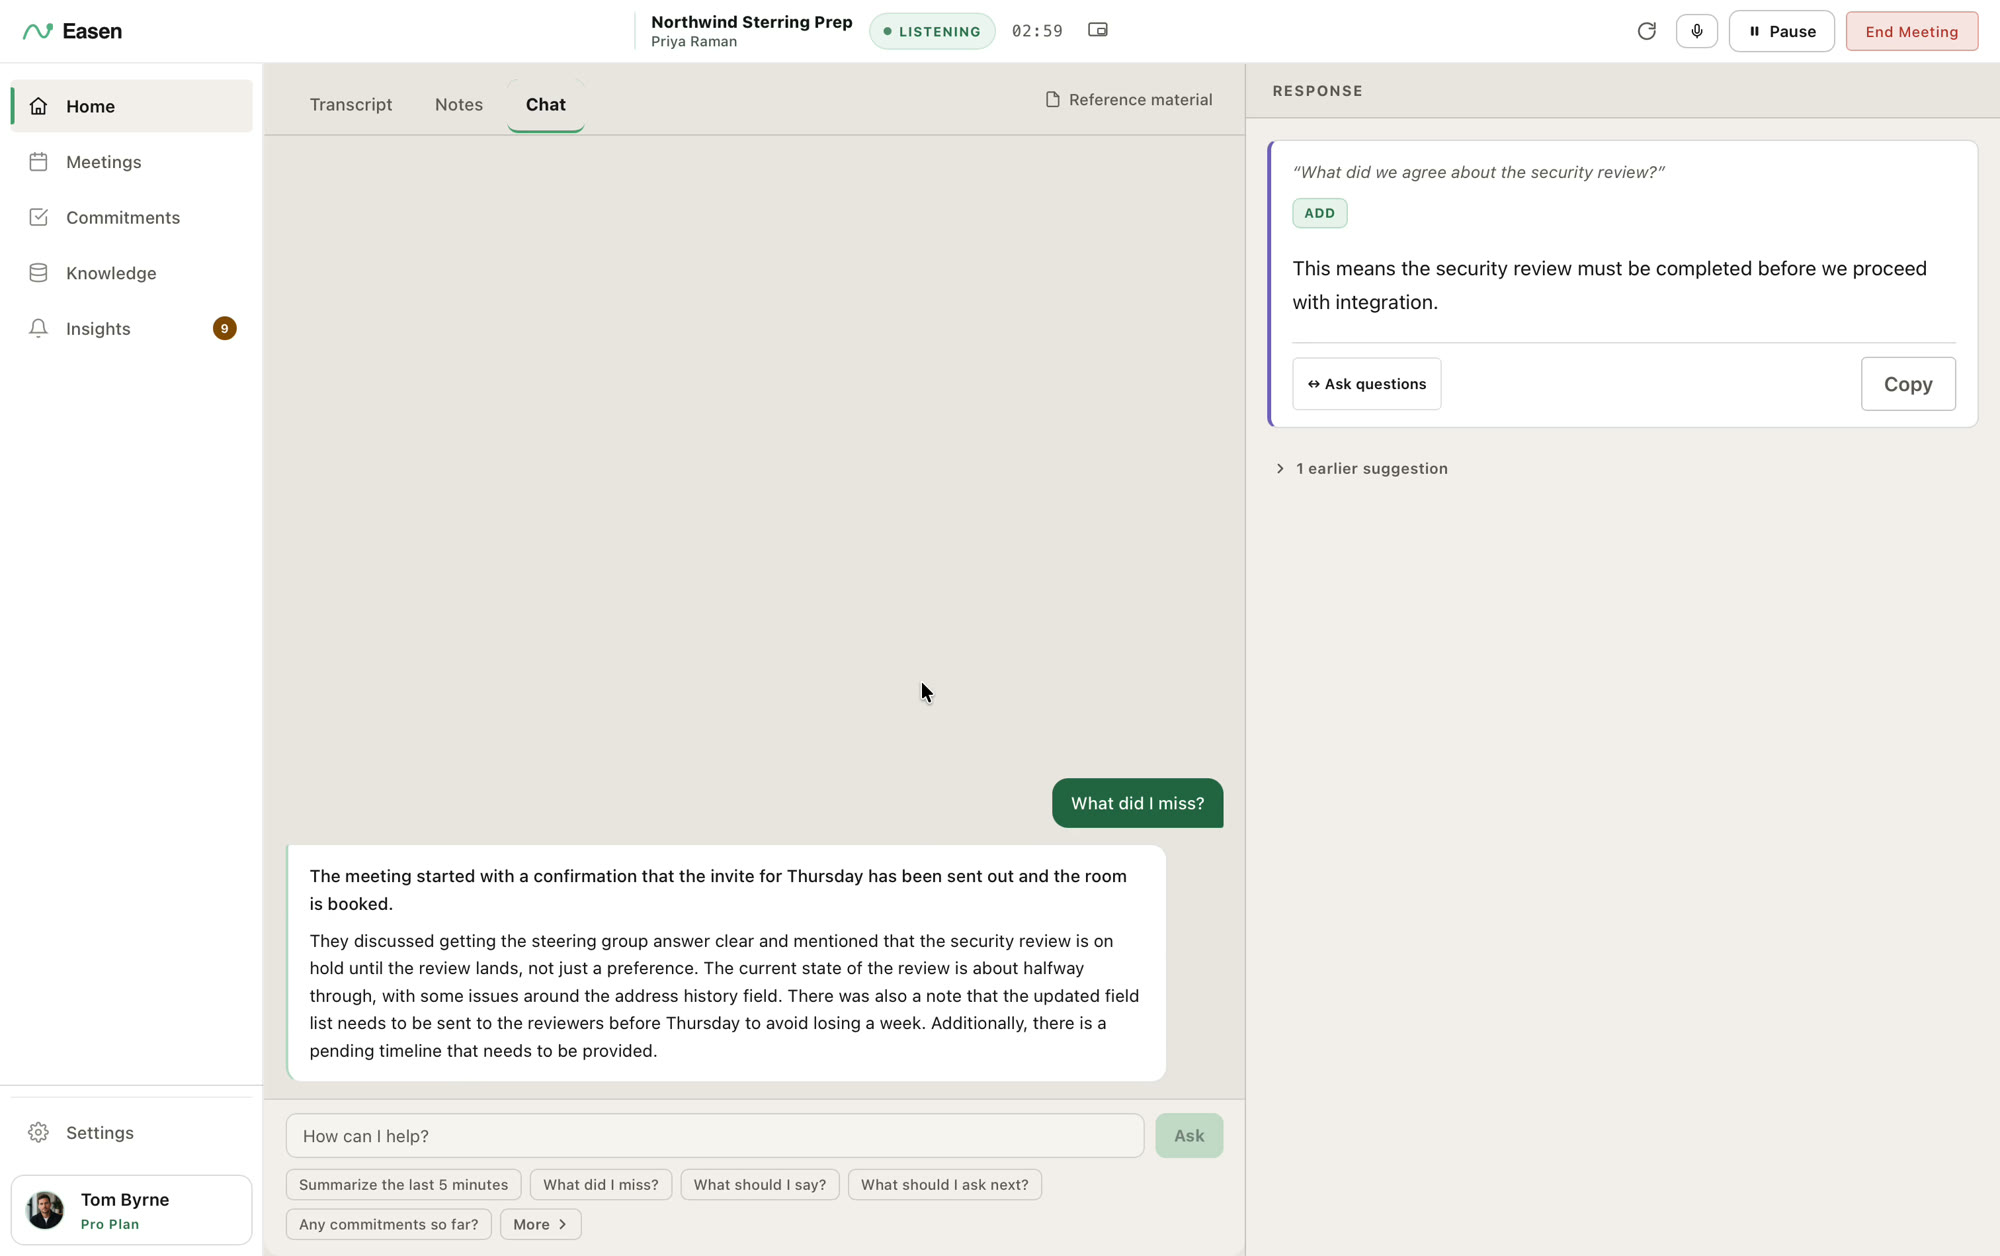The width and height of the screenshot is (2000, 1256).
Task: Open Commitments in sidebar
Action: tap(132, 217)
